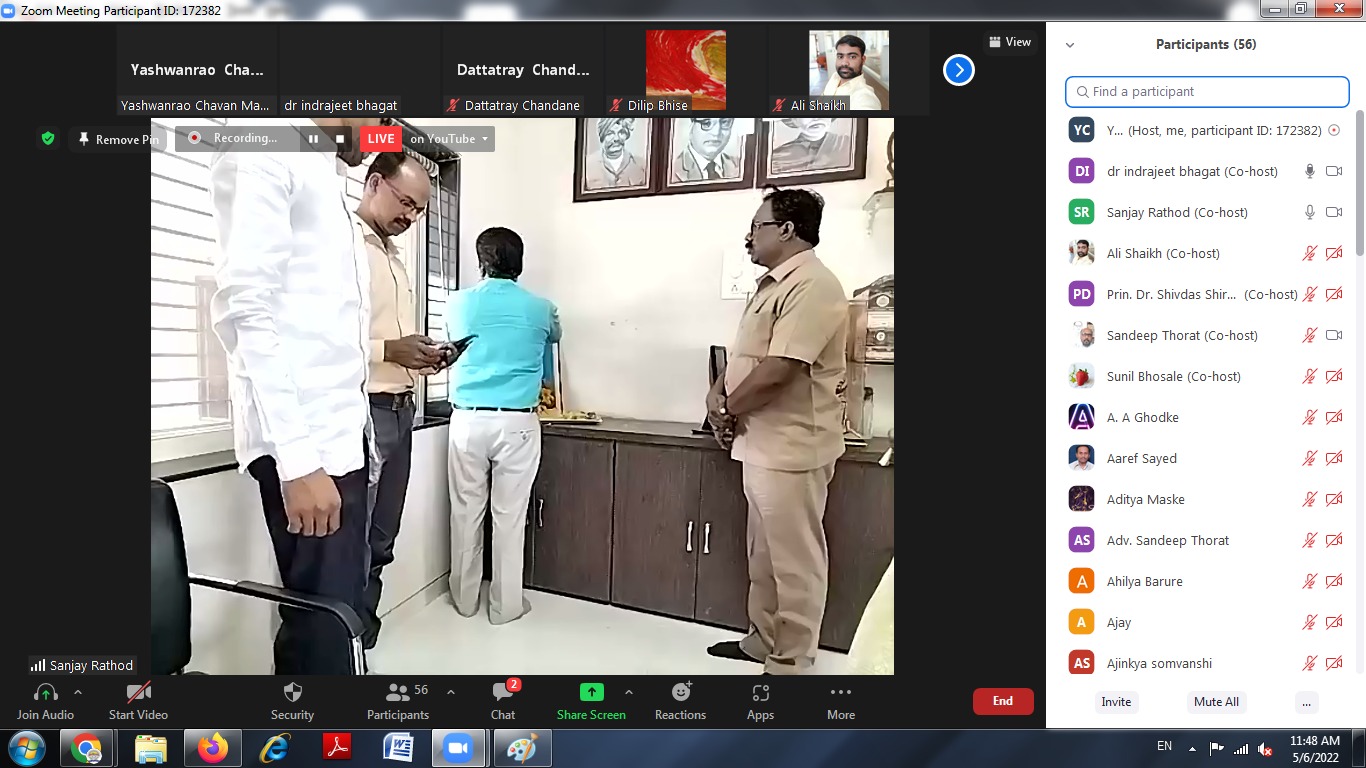Open the Participants panel icon
This screenshot has height=768, width=1366.
click(398, 692)
